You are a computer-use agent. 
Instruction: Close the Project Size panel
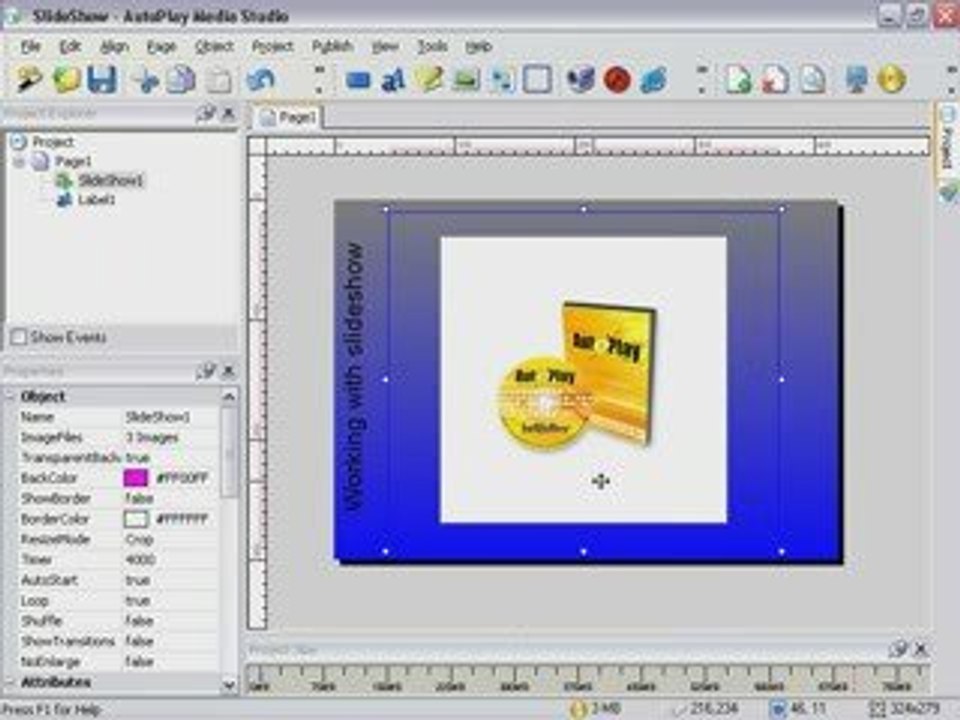921,649
